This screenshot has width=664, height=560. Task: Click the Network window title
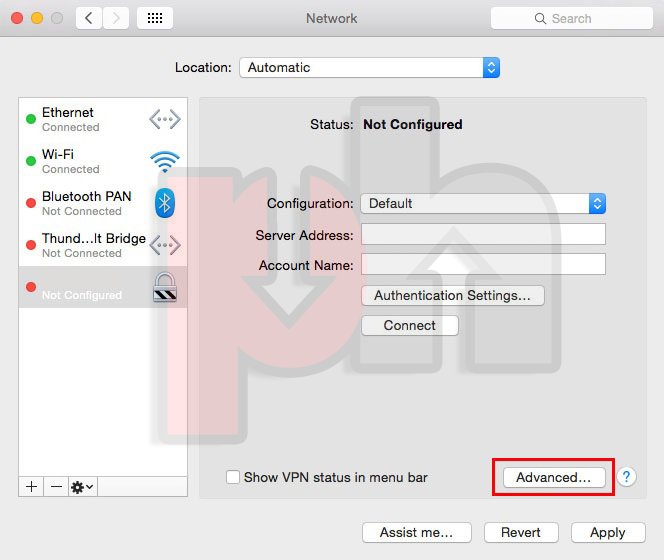[x=332, y=18]
